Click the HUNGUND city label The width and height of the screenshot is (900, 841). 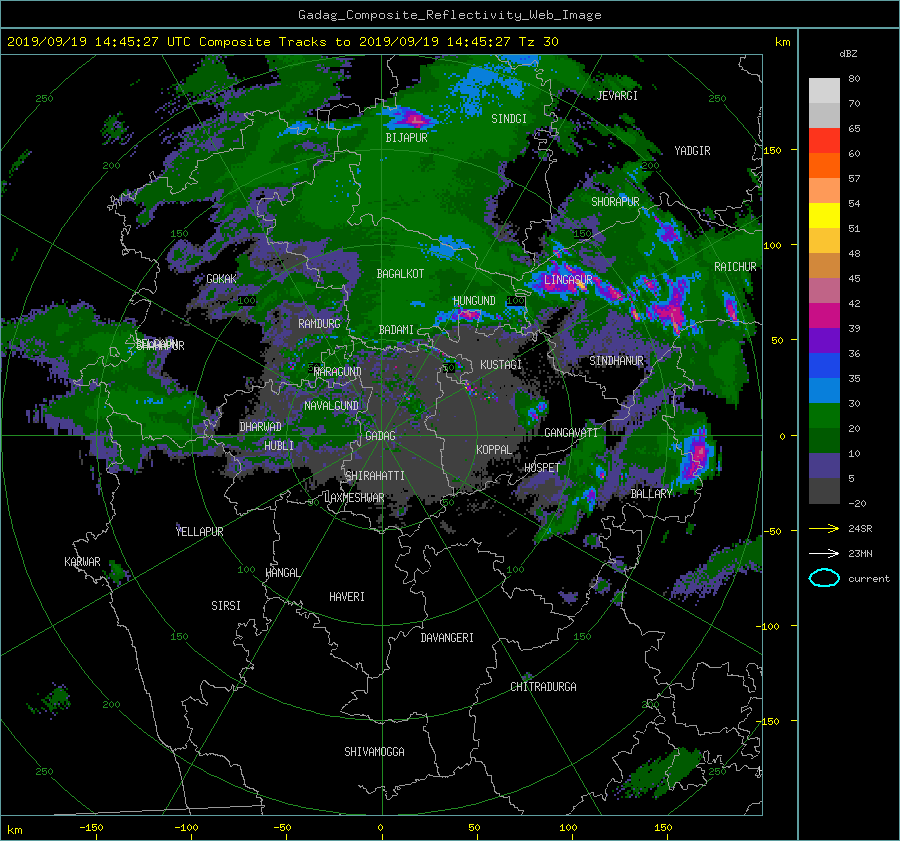(x=474, y=301)
